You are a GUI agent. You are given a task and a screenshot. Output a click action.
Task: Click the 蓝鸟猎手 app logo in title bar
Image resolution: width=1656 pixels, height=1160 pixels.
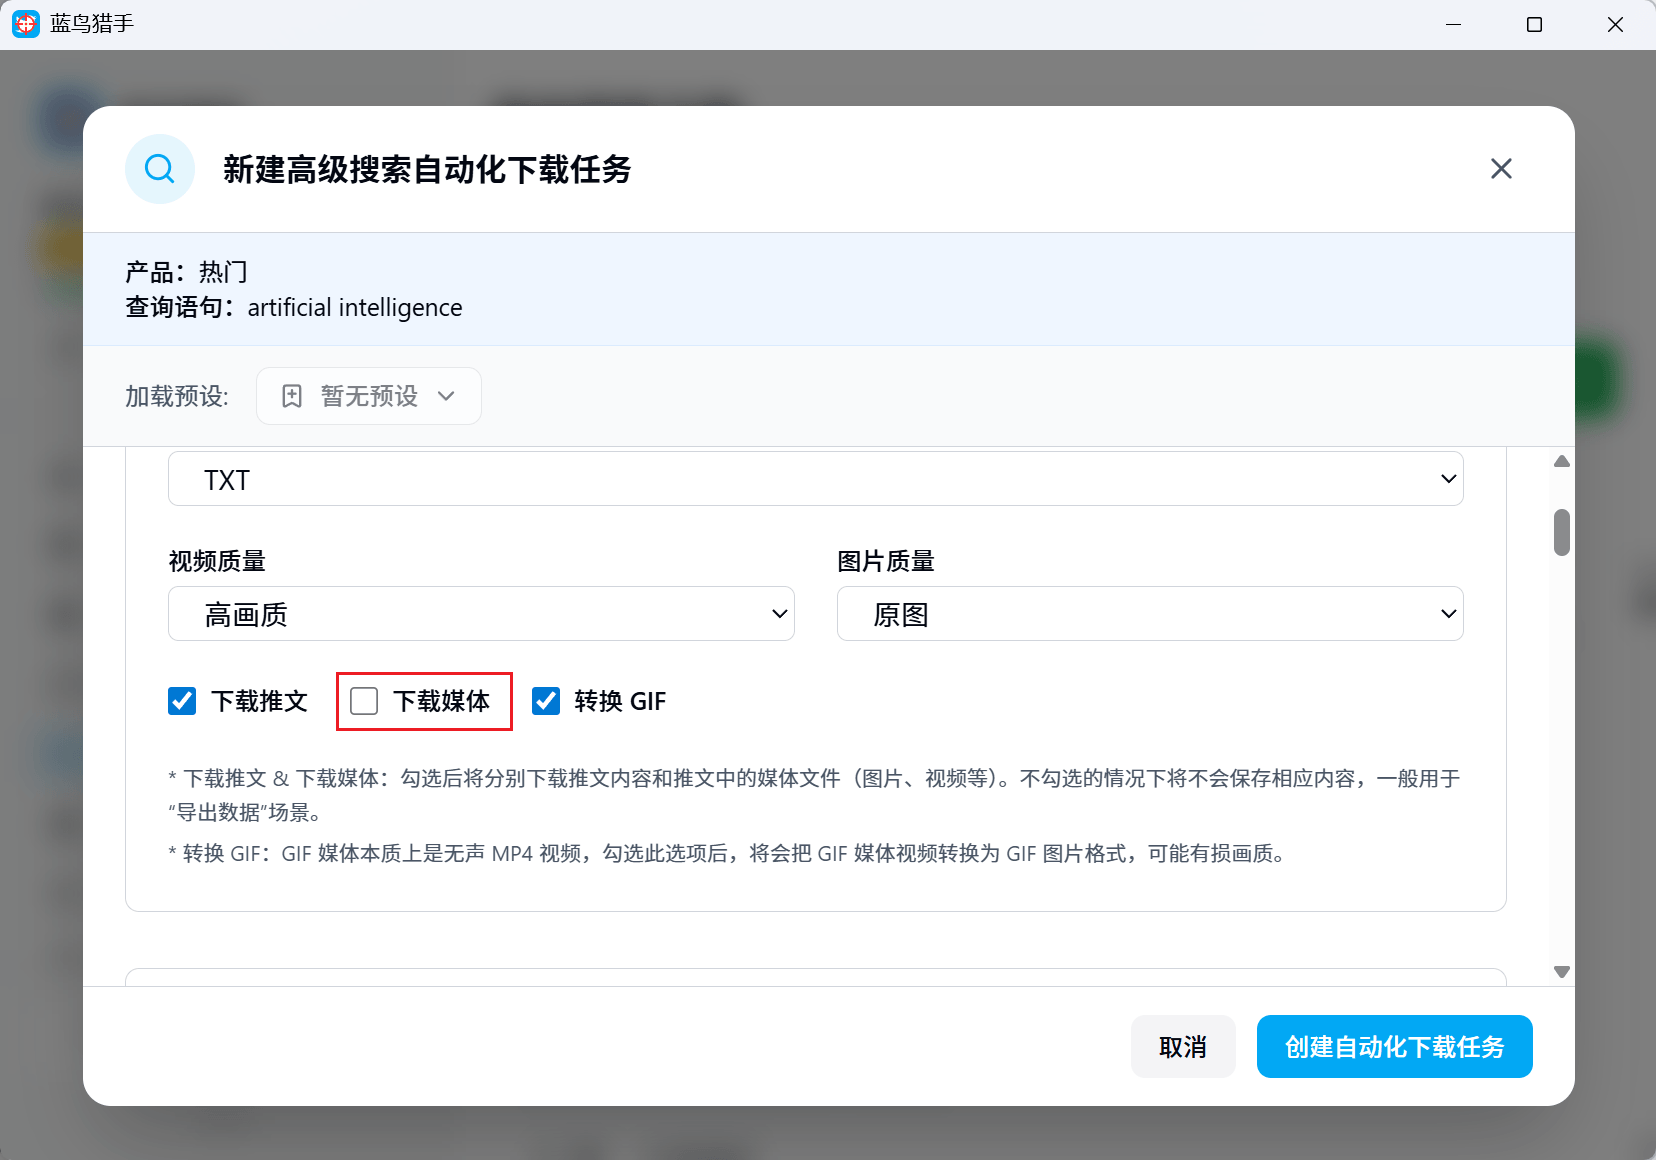26,24
